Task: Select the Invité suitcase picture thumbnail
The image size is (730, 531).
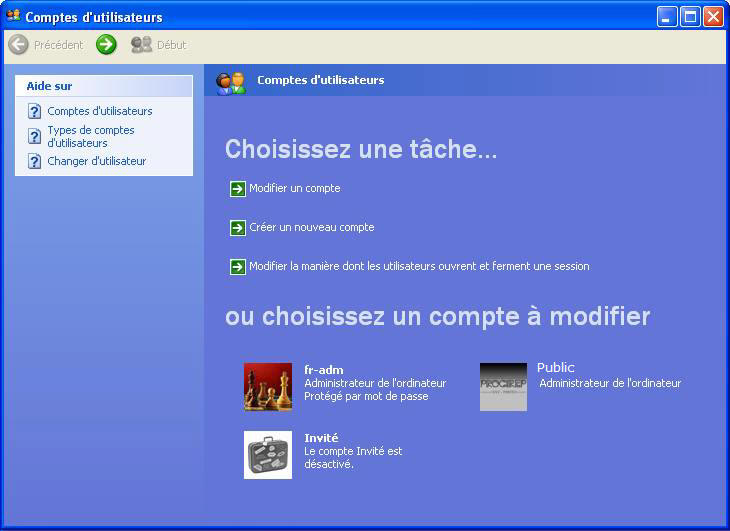Action: (x=268, y=455)
